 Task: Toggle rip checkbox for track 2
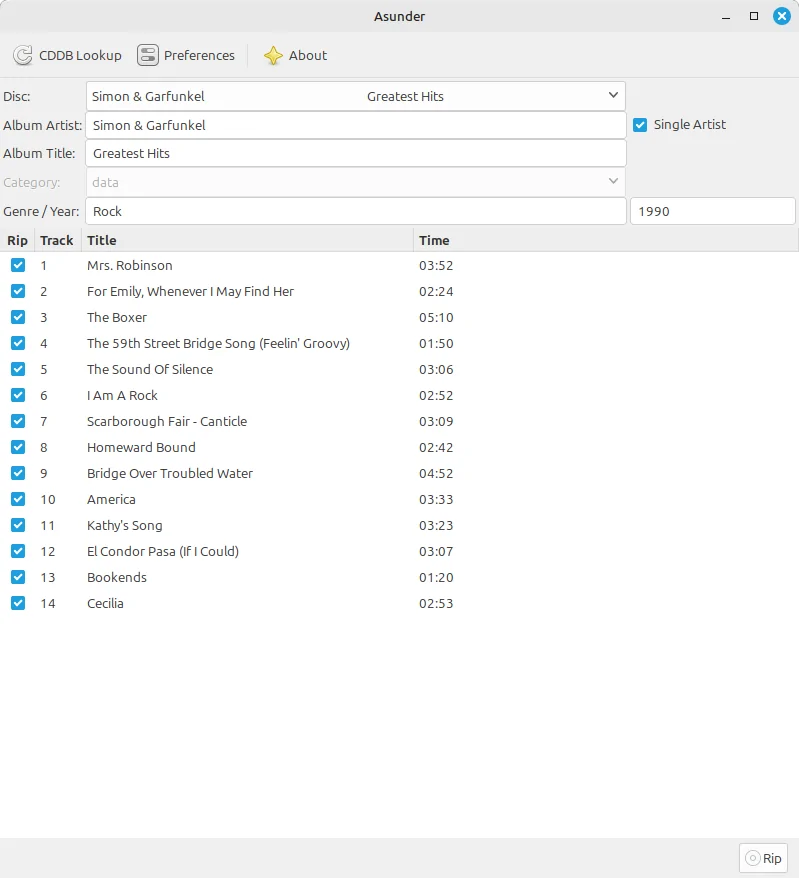click(x=18, y=291)
